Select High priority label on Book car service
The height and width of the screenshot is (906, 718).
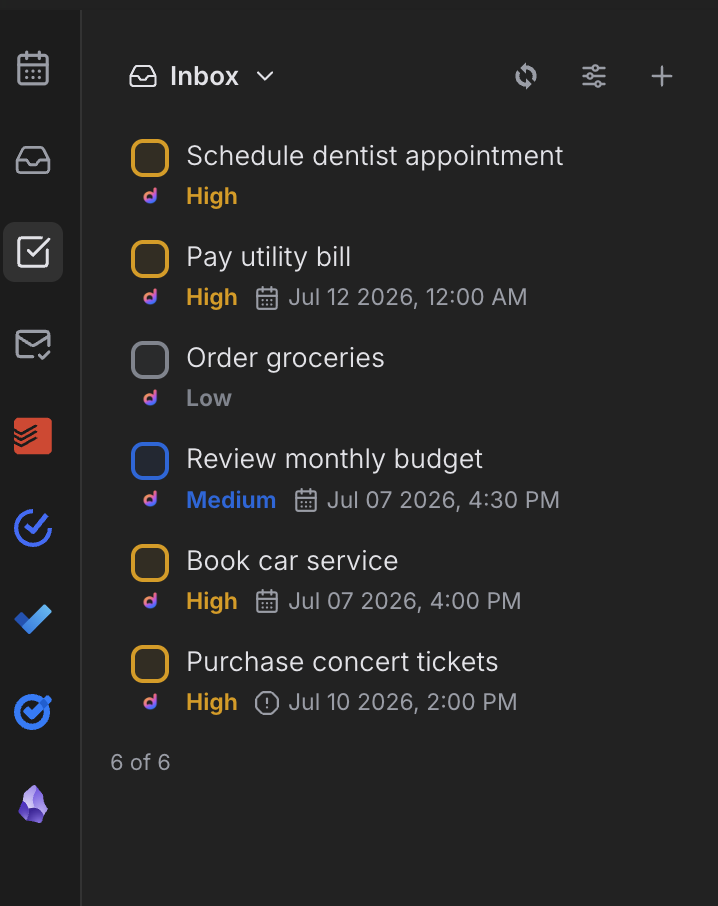[x=212, y=601]
